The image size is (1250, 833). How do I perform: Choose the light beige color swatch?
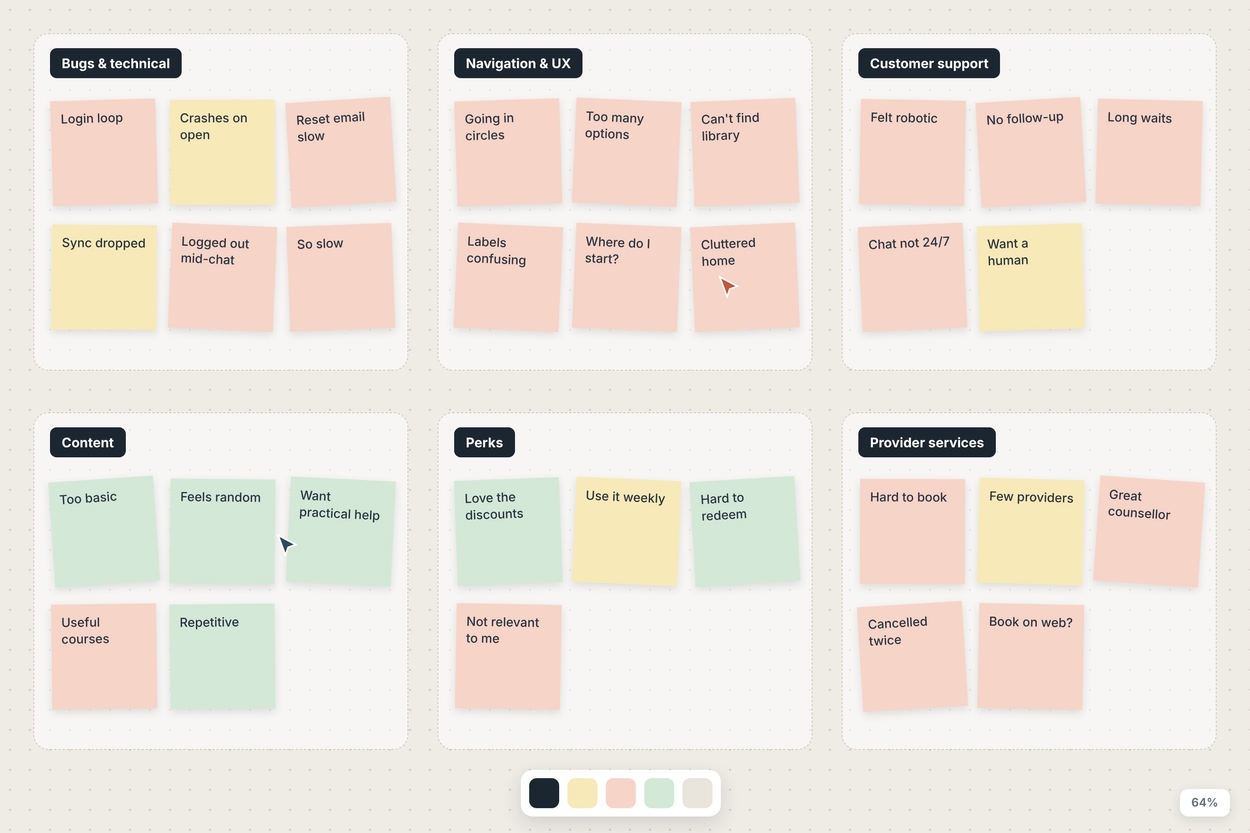click(x=697, y=793)
